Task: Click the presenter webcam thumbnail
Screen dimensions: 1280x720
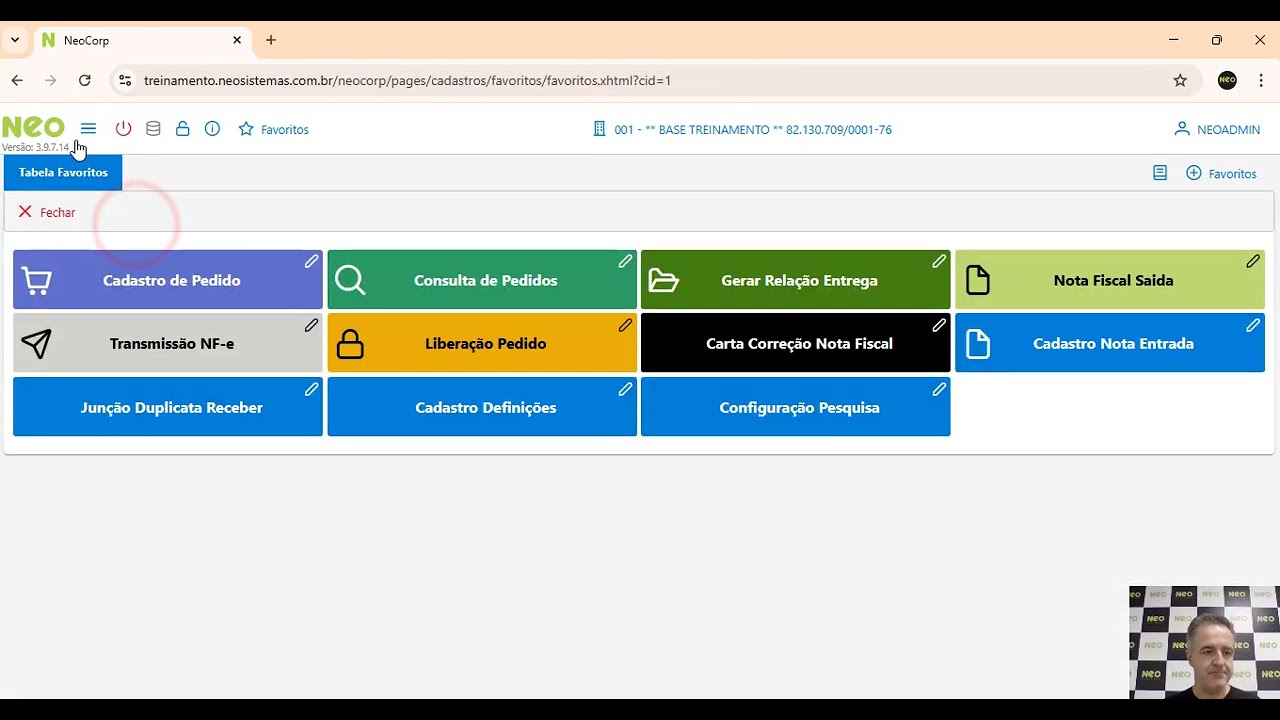Action: pos(1204,642)
